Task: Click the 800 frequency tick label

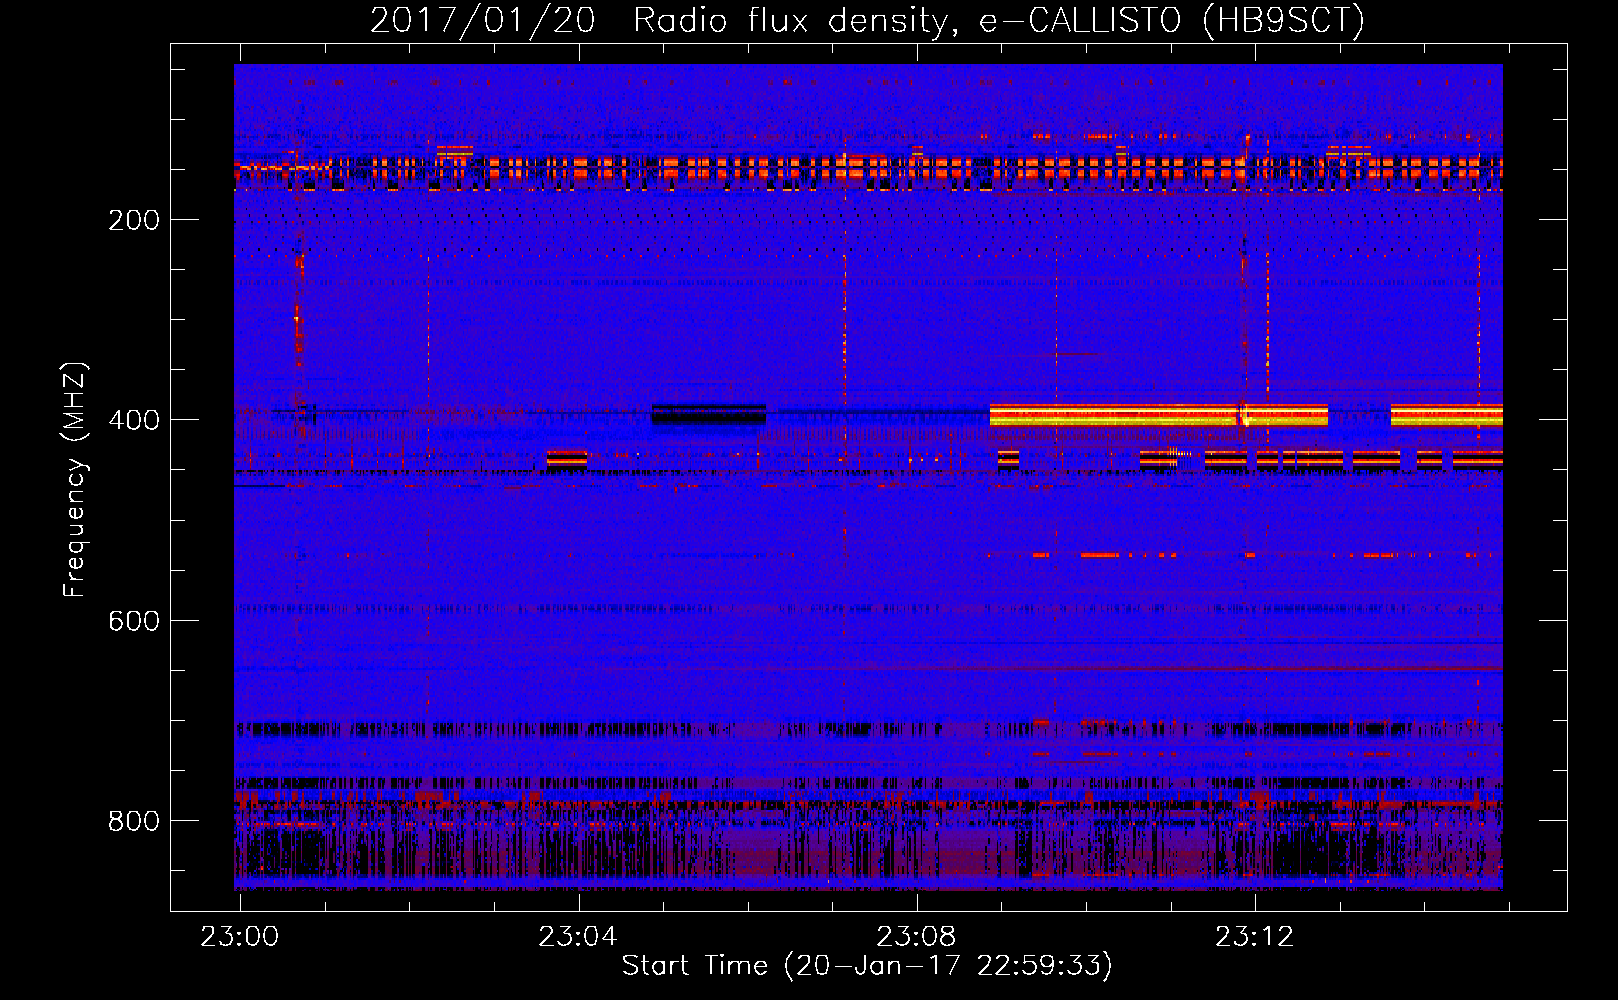Action: pyautogui.click(x=134, y=821)
